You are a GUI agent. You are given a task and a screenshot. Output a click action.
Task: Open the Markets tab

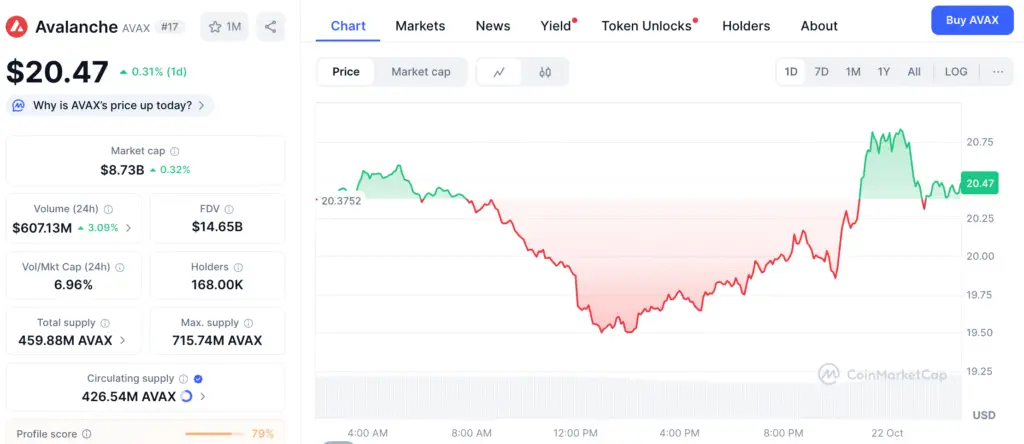(420, 26)
